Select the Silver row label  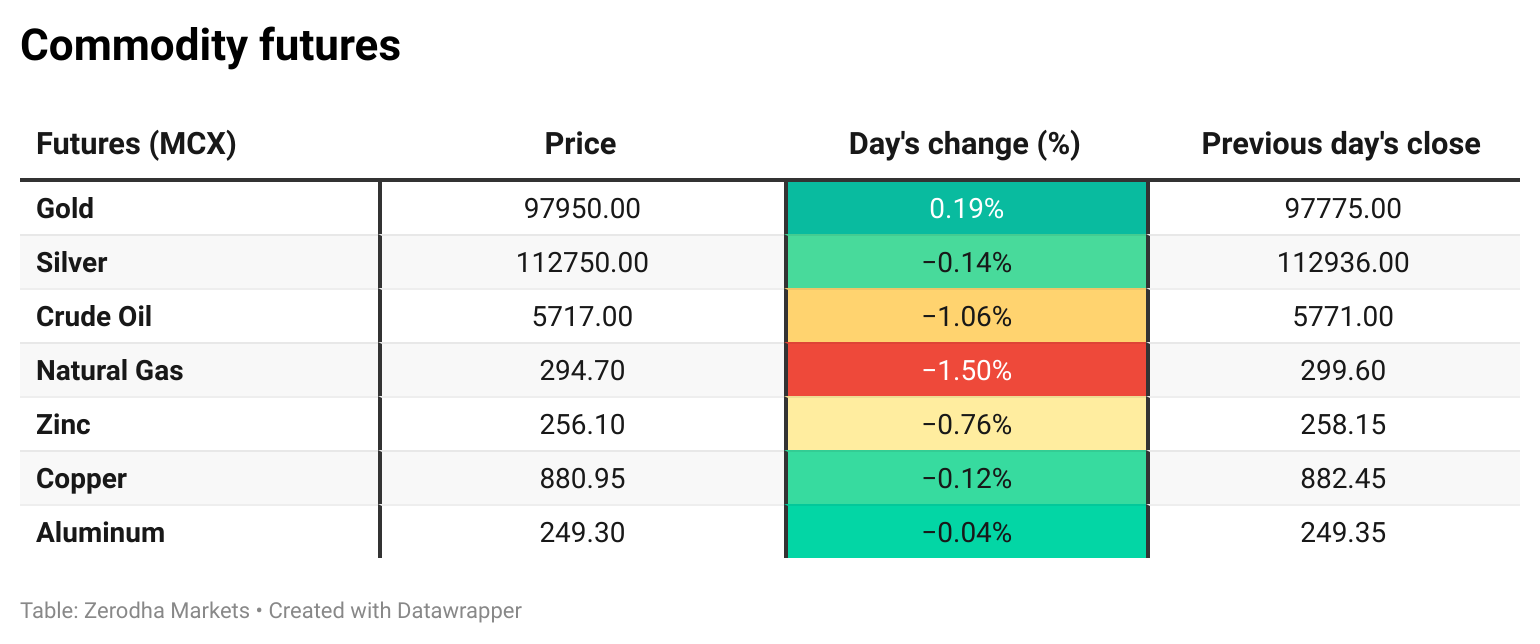pyautogui.click(x=71, y=263)
